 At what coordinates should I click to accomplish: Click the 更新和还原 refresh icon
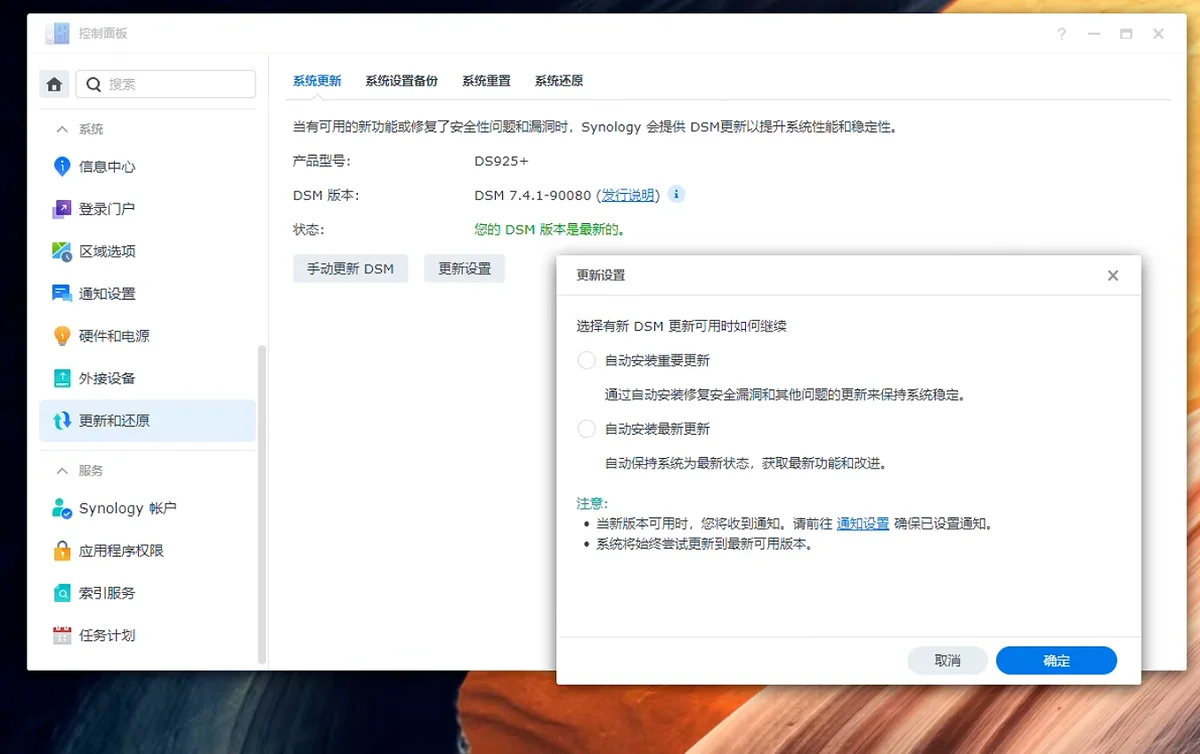tap(61, 421)
